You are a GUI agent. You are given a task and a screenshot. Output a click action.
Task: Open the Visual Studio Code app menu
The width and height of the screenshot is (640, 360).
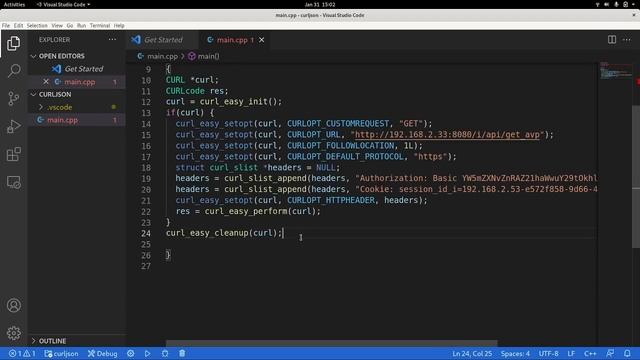coord(63,4)
